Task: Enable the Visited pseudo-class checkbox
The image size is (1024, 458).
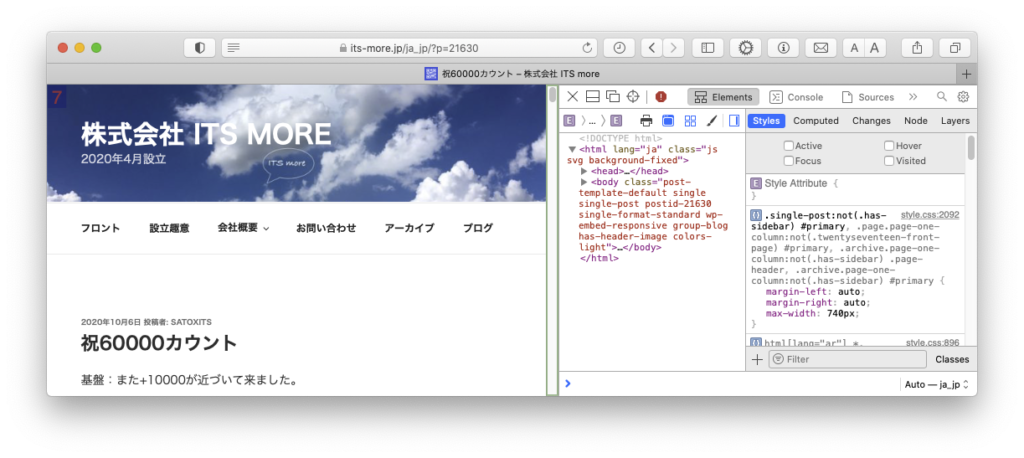Action: click(x=889, y=160)
